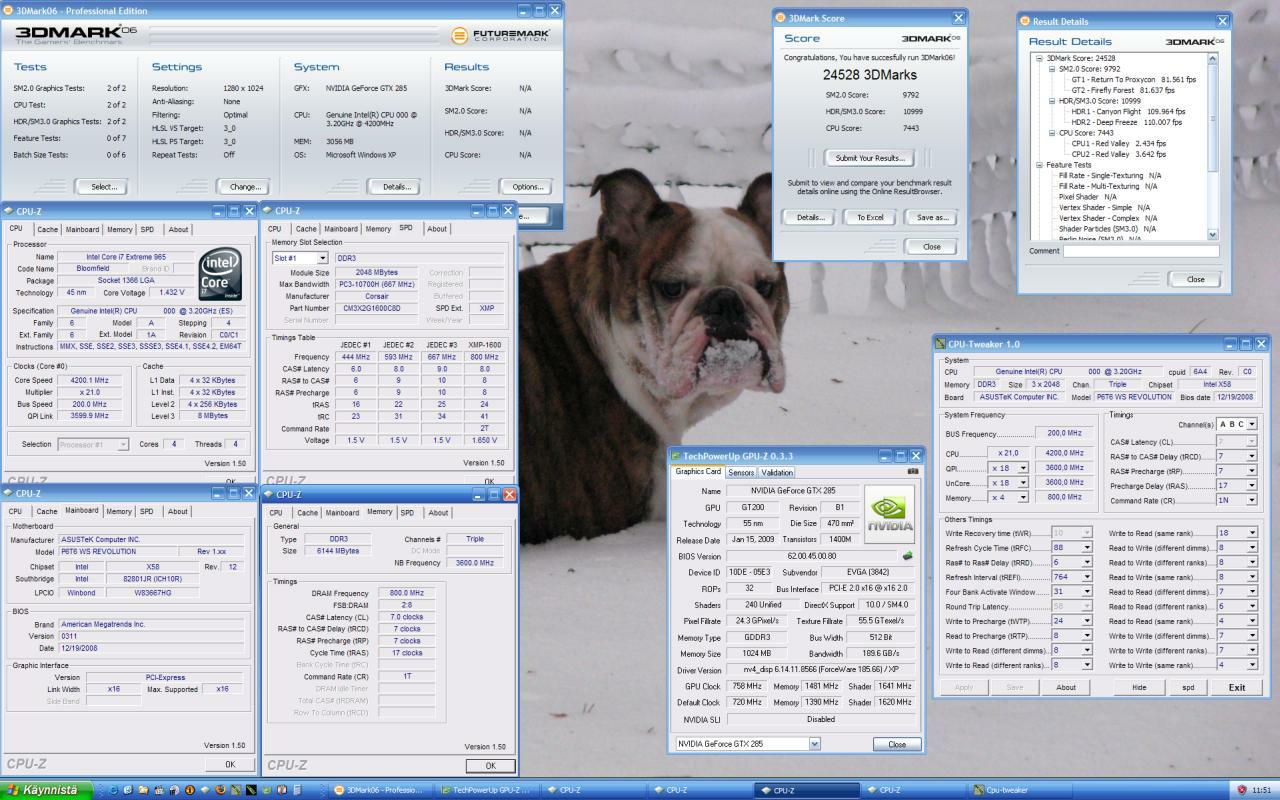Switch to the Validation tab in GPU-Z
The width and height of the screenshot is (1280, 800).
777,472
